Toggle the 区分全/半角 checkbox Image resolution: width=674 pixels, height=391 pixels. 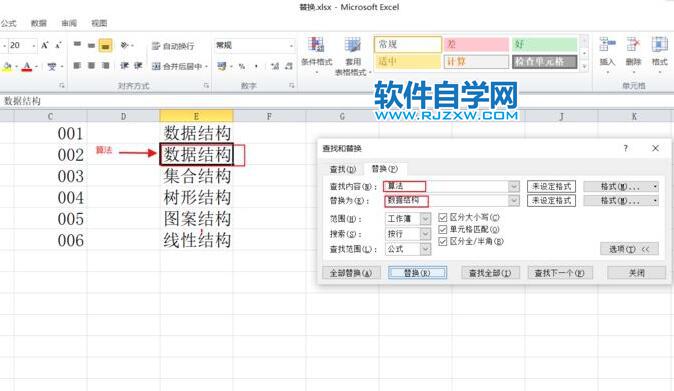click(x=442, y=241)
